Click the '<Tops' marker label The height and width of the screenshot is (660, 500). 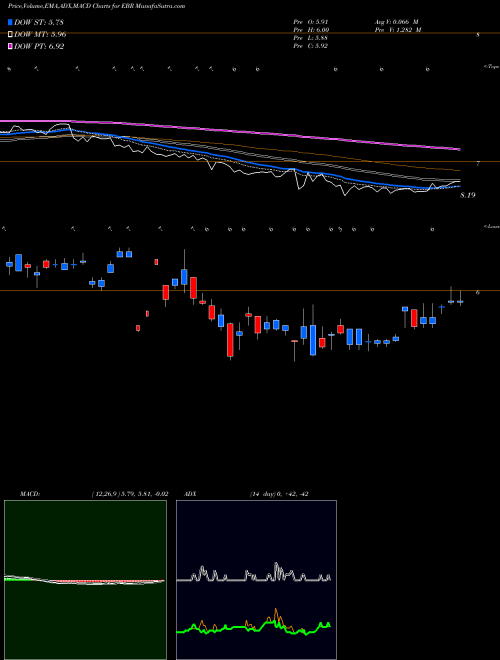(492, 67)
